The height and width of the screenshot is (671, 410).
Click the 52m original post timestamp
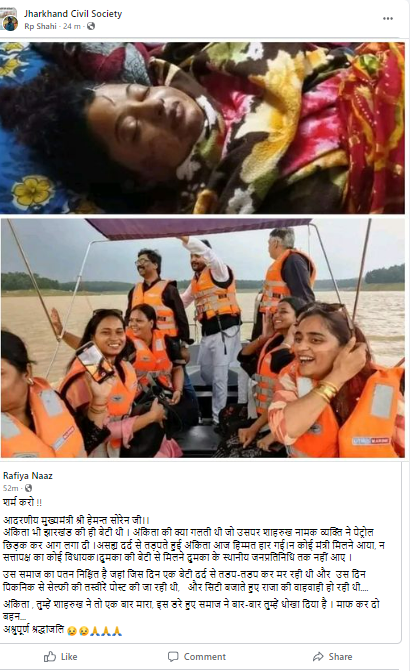coord(11,488)
